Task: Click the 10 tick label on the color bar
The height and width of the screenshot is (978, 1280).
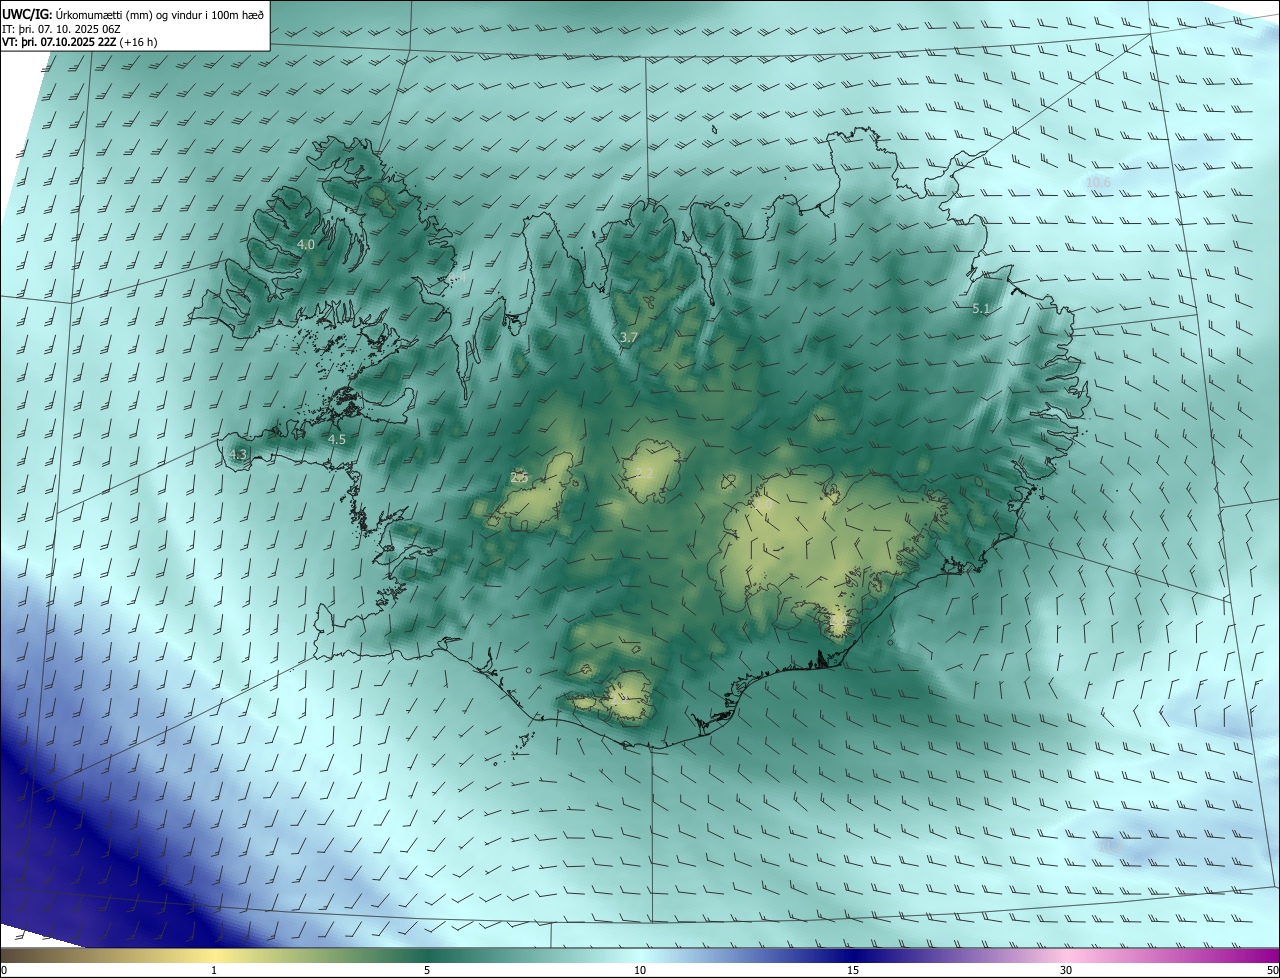Action: pos(640,970)
